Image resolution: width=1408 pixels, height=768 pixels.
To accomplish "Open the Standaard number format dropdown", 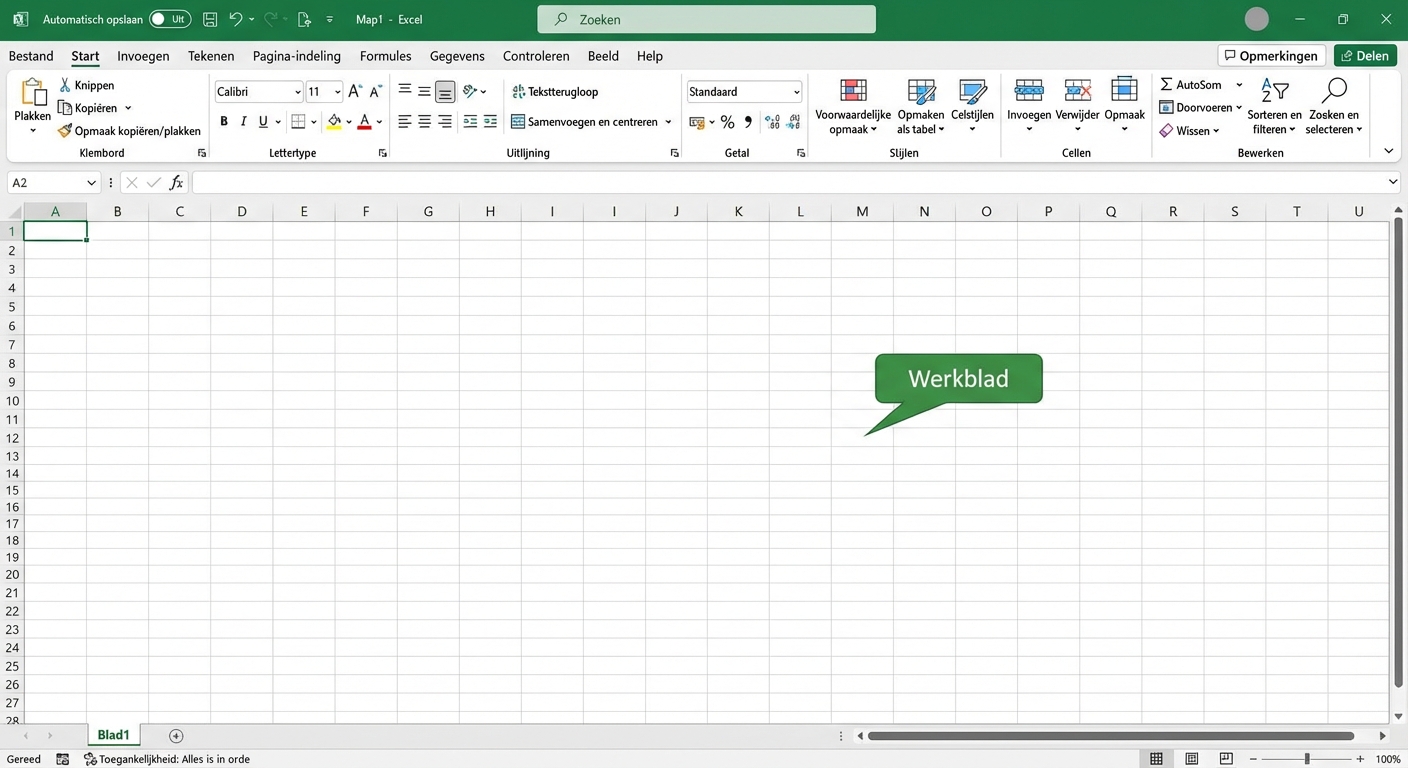I will 795,91.
